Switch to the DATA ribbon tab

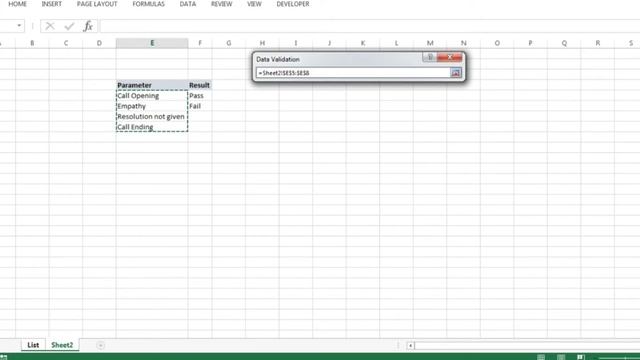click(x=188, y=4)
